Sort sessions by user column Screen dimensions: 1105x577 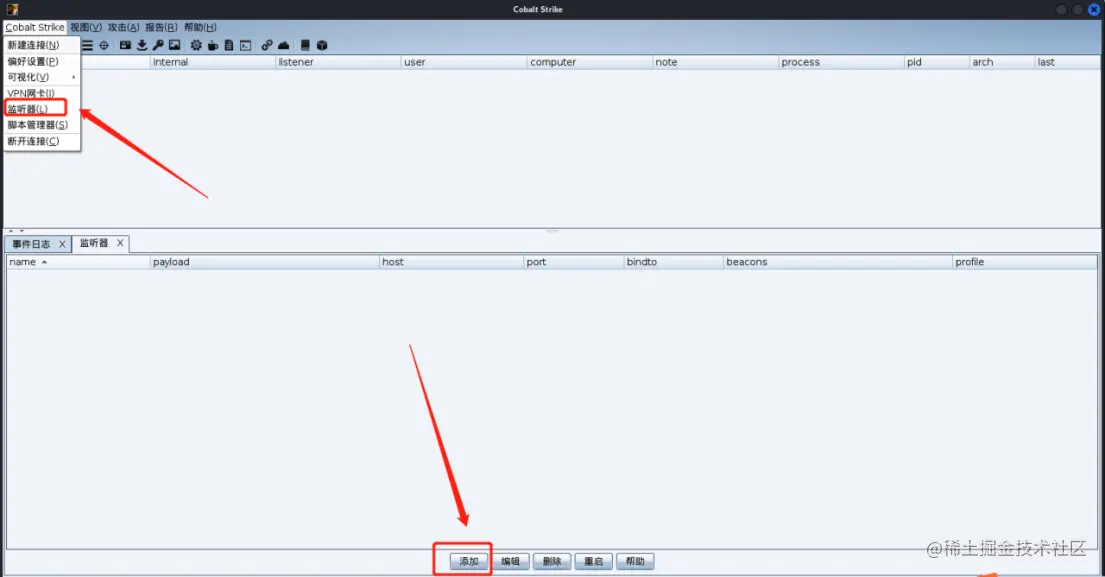(x=464, y=62)
